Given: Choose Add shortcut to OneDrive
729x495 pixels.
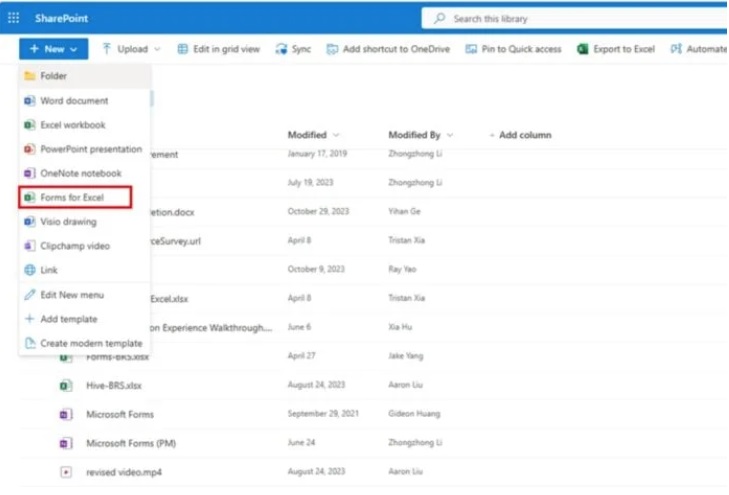Looking at the screenshot, I should tap(396, 49).
